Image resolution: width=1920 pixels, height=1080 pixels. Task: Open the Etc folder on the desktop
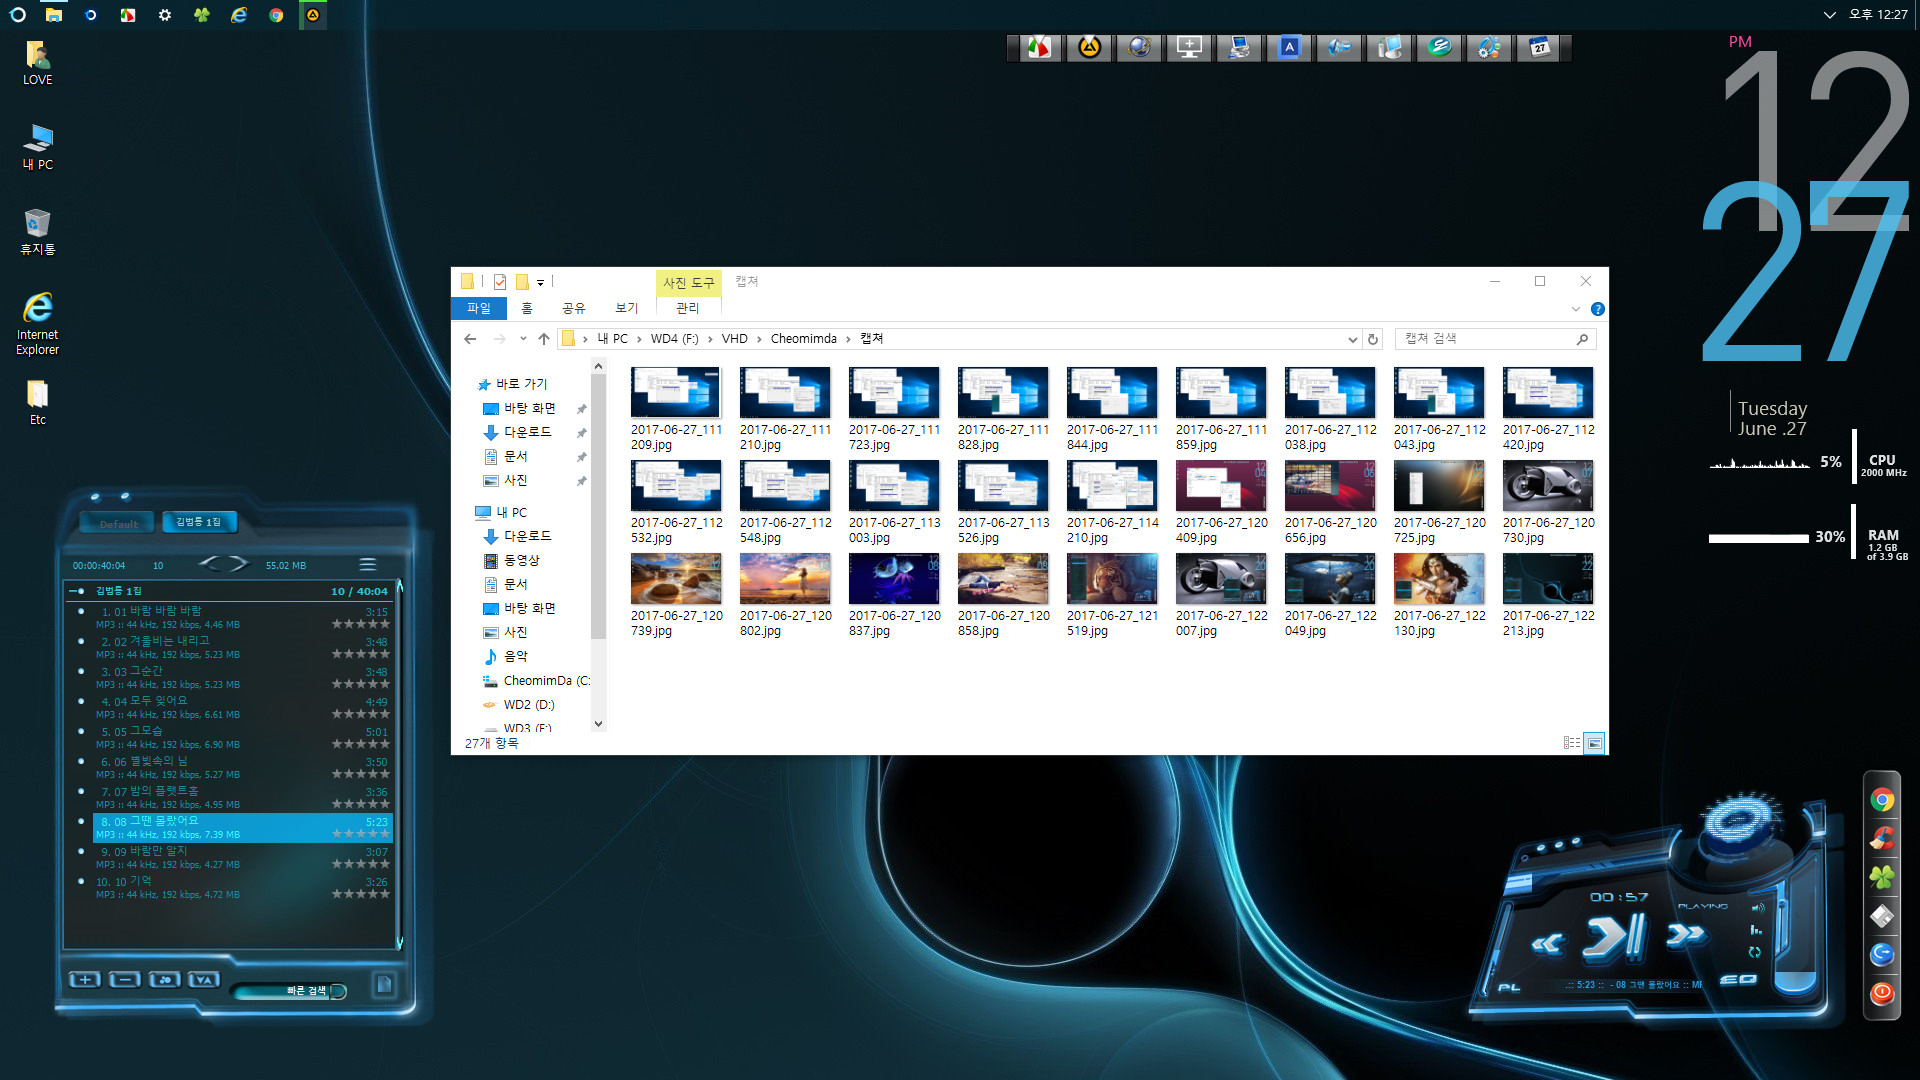[38, 402]
